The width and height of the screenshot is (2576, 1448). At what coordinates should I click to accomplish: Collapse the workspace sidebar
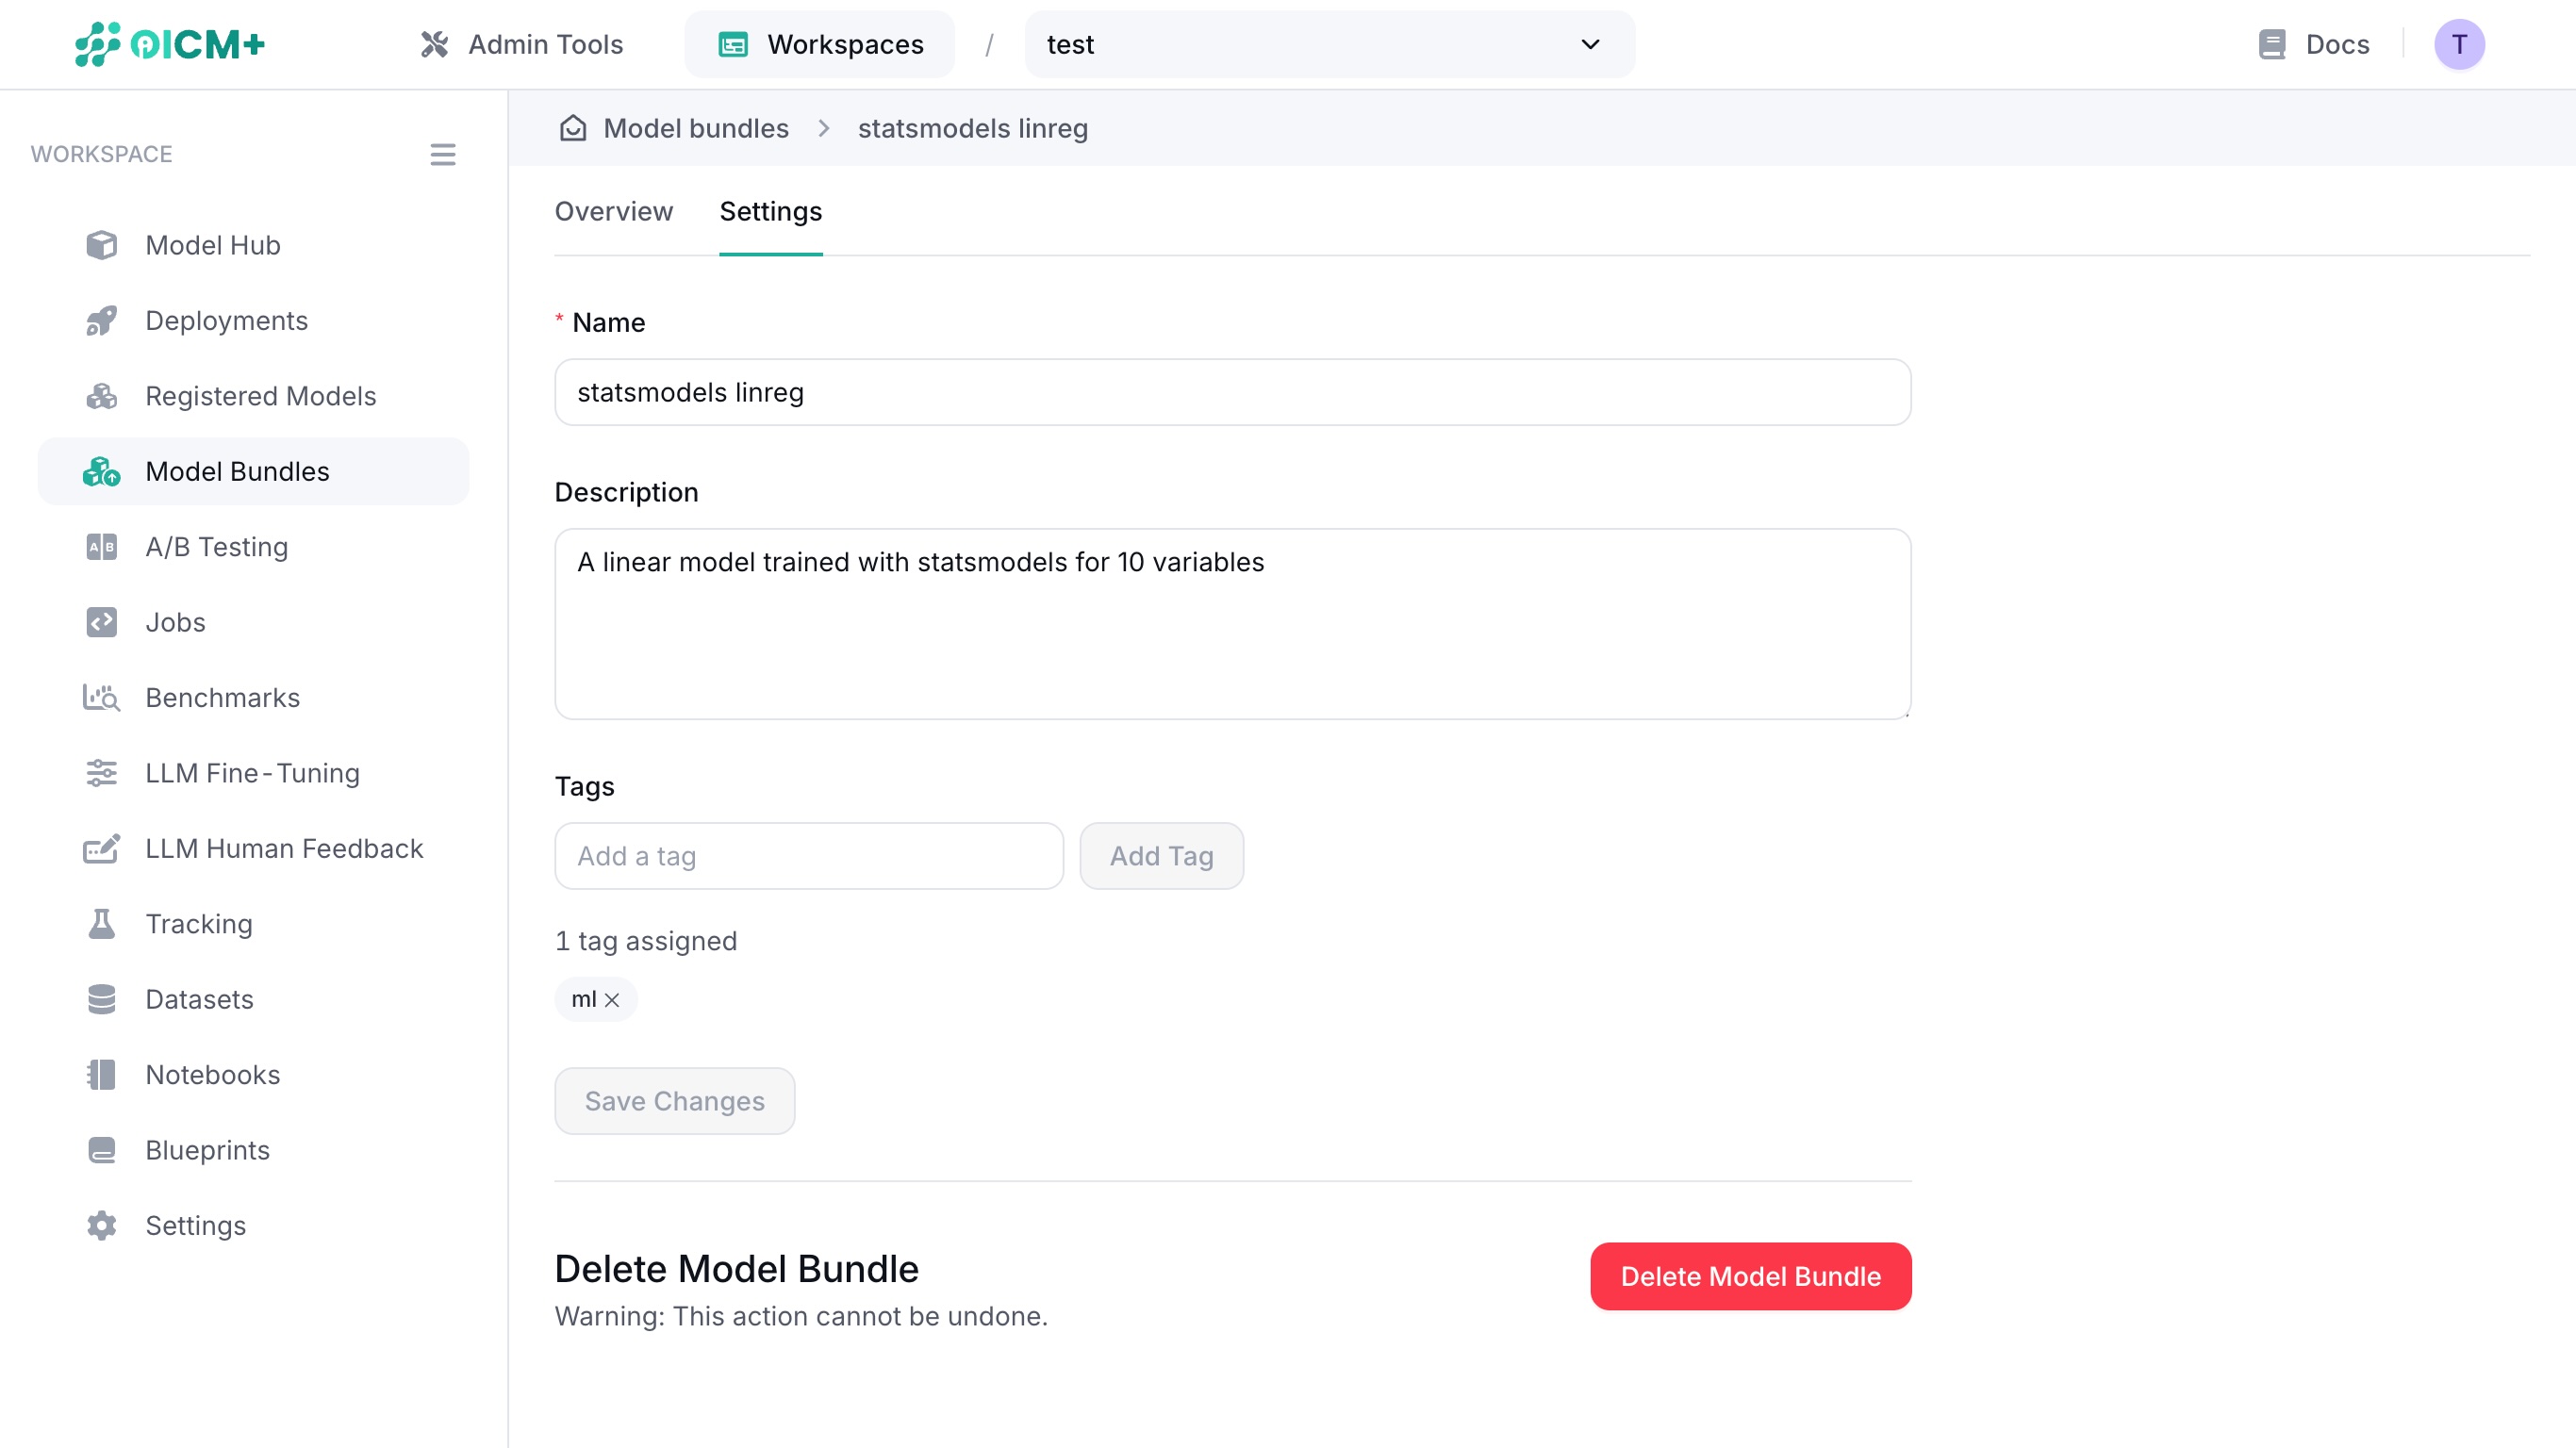click(x=443, y=154)
